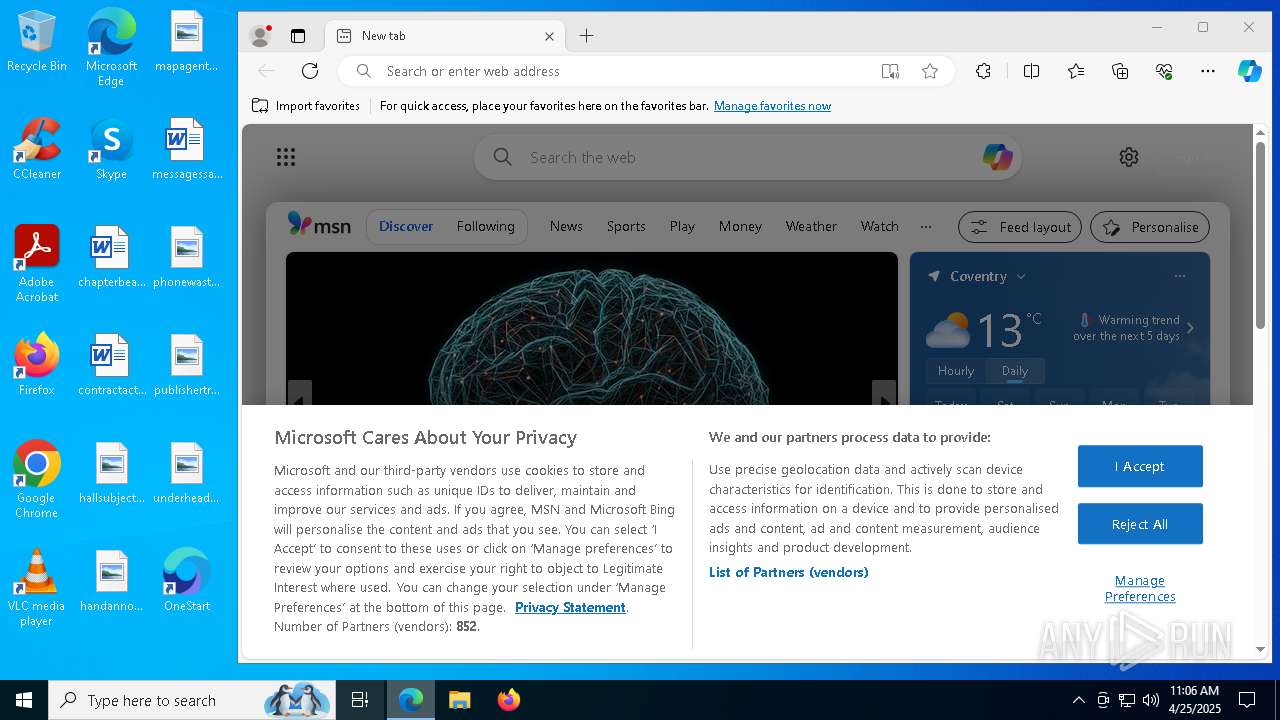Image resolution: width=1280 pixels, height=720 pixels.
Task: Click Import favorites on favorites bar
Action: coord(306,106)
